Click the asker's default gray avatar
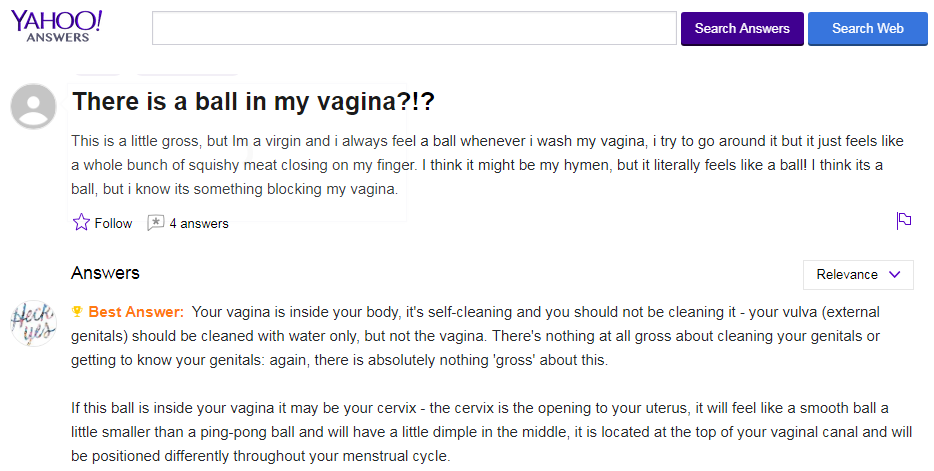Screen dimensions: 934x471 coord(33,106)
